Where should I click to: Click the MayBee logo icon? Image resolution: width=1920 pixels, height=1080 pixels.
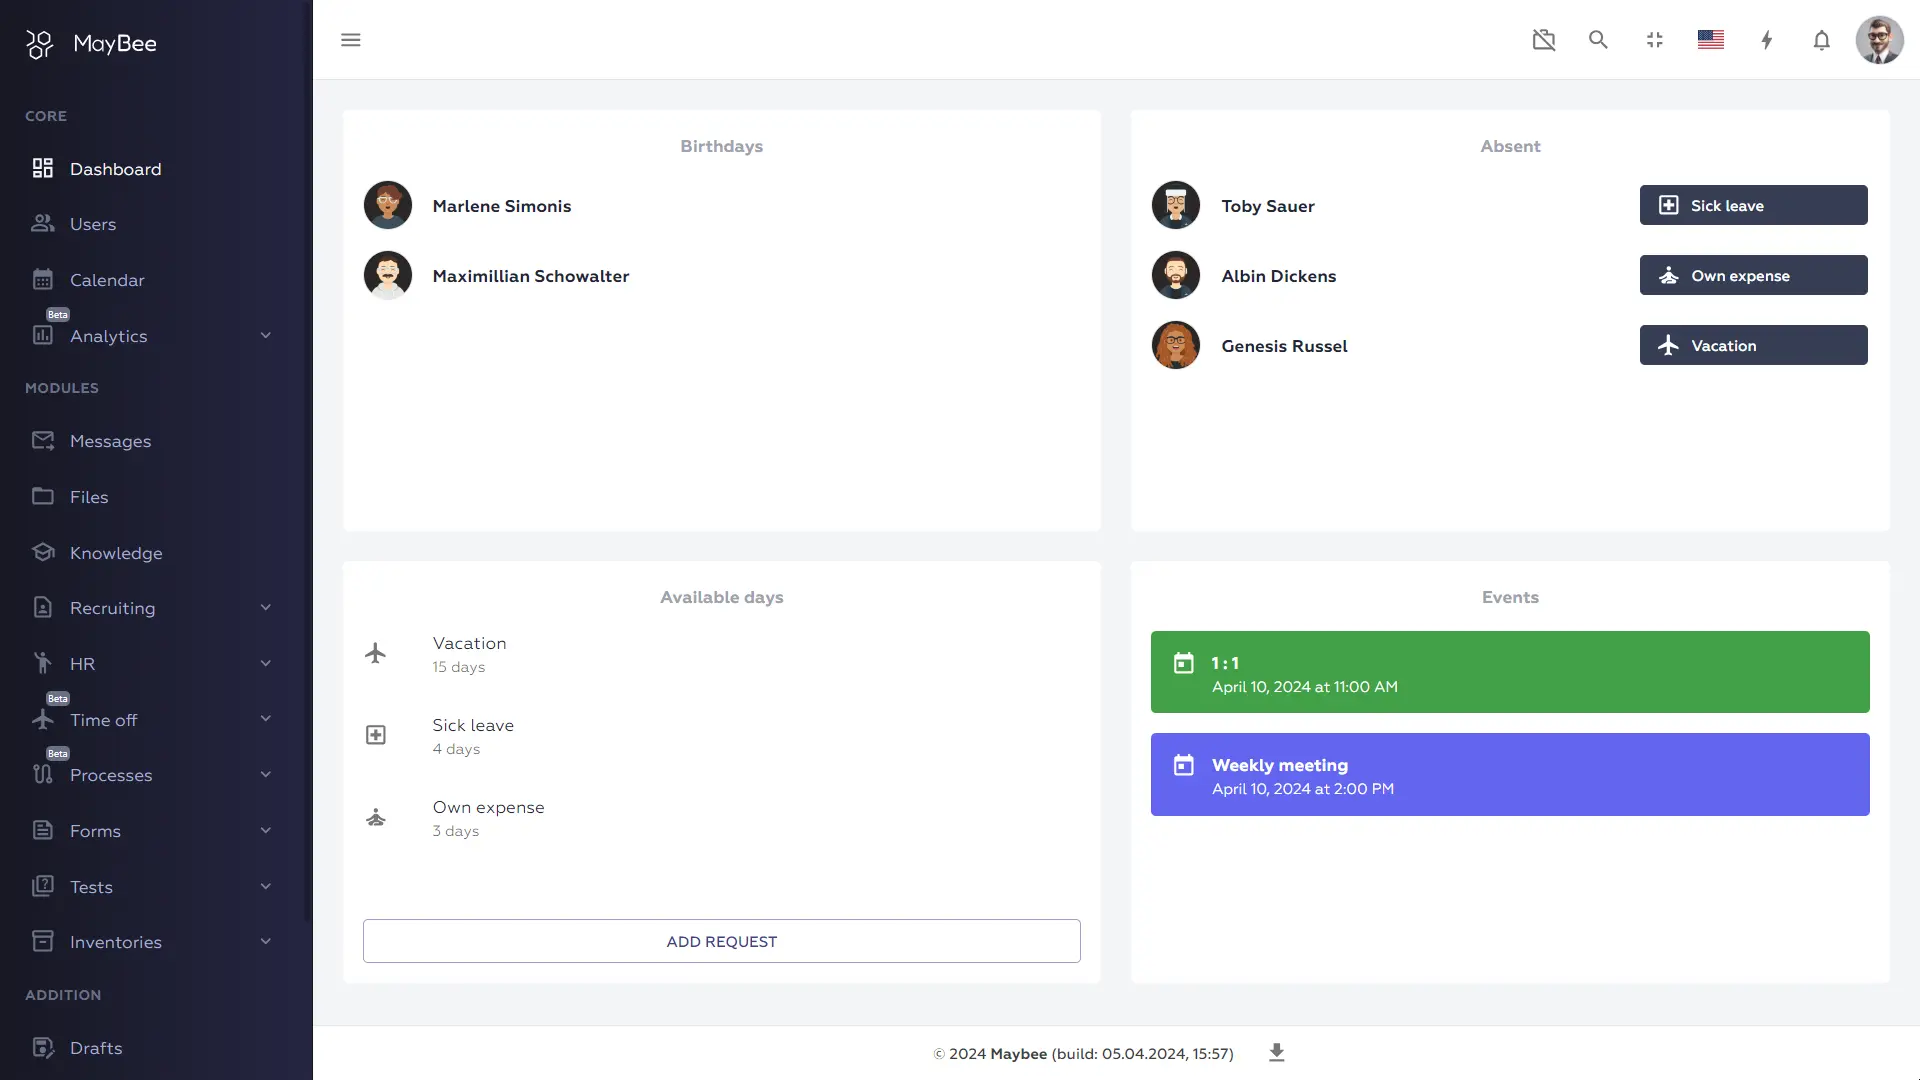[39, 44]
